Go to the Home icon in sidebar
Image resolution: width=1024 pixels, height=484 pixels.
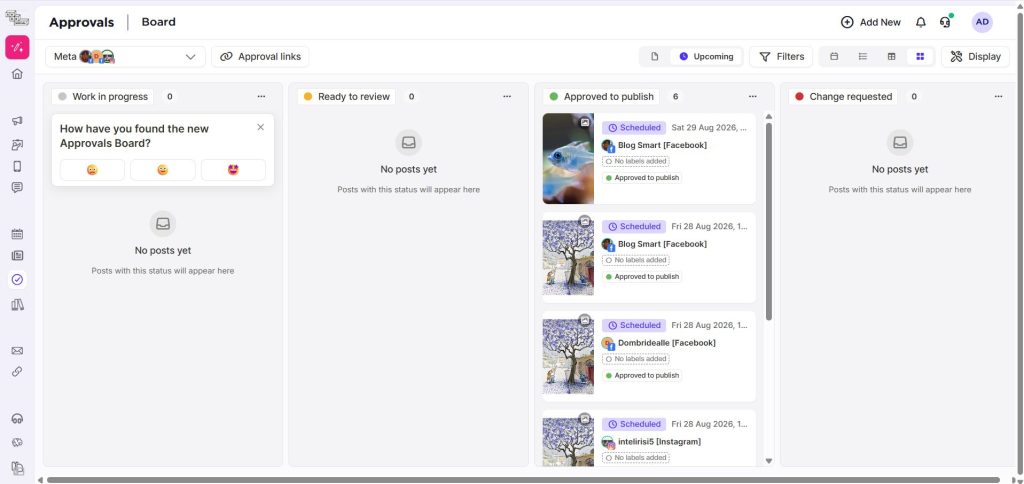(x=18, y=74)
